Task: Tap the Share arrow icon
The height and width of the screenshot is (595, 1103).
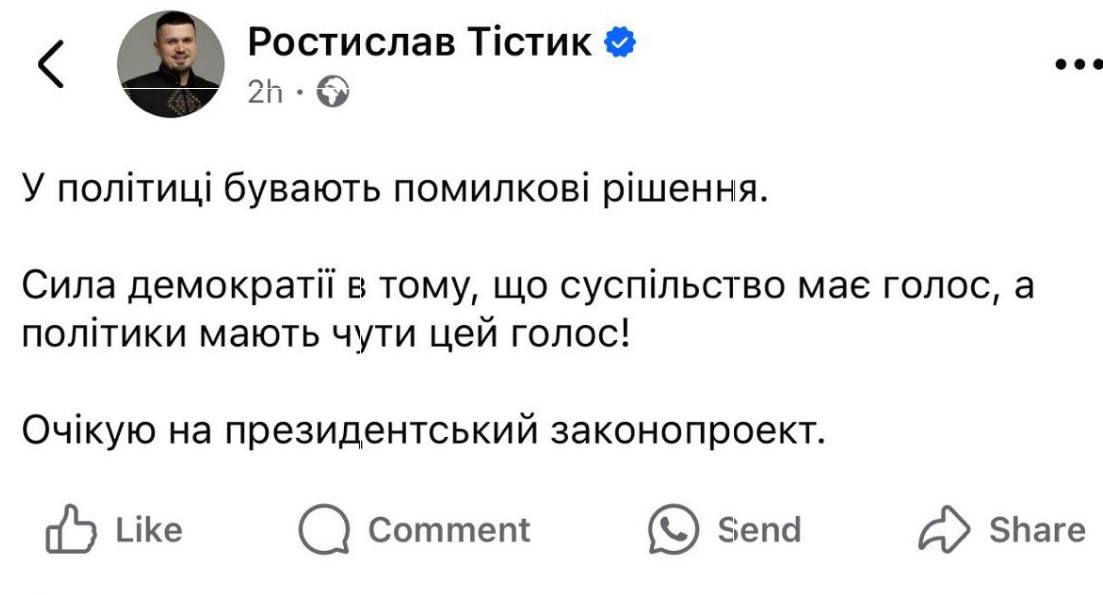Action: (944, 530)
